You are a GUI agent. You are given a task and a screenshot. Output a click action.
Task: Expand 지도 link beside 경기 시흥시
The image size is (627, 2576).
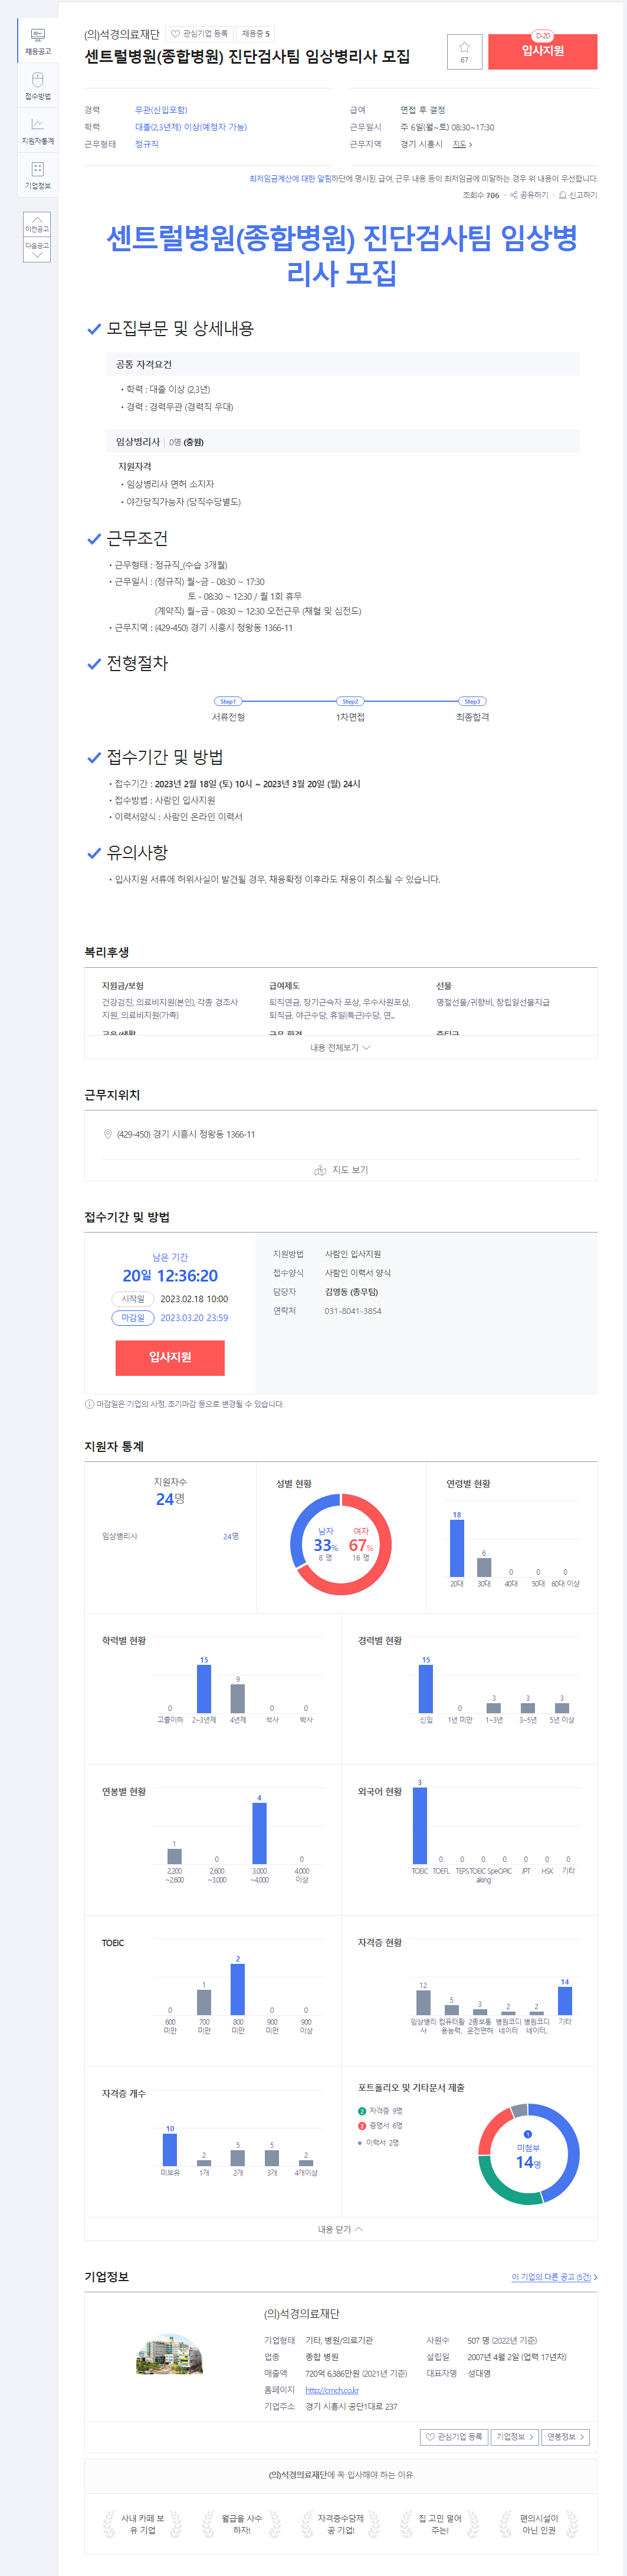point(462,144)
